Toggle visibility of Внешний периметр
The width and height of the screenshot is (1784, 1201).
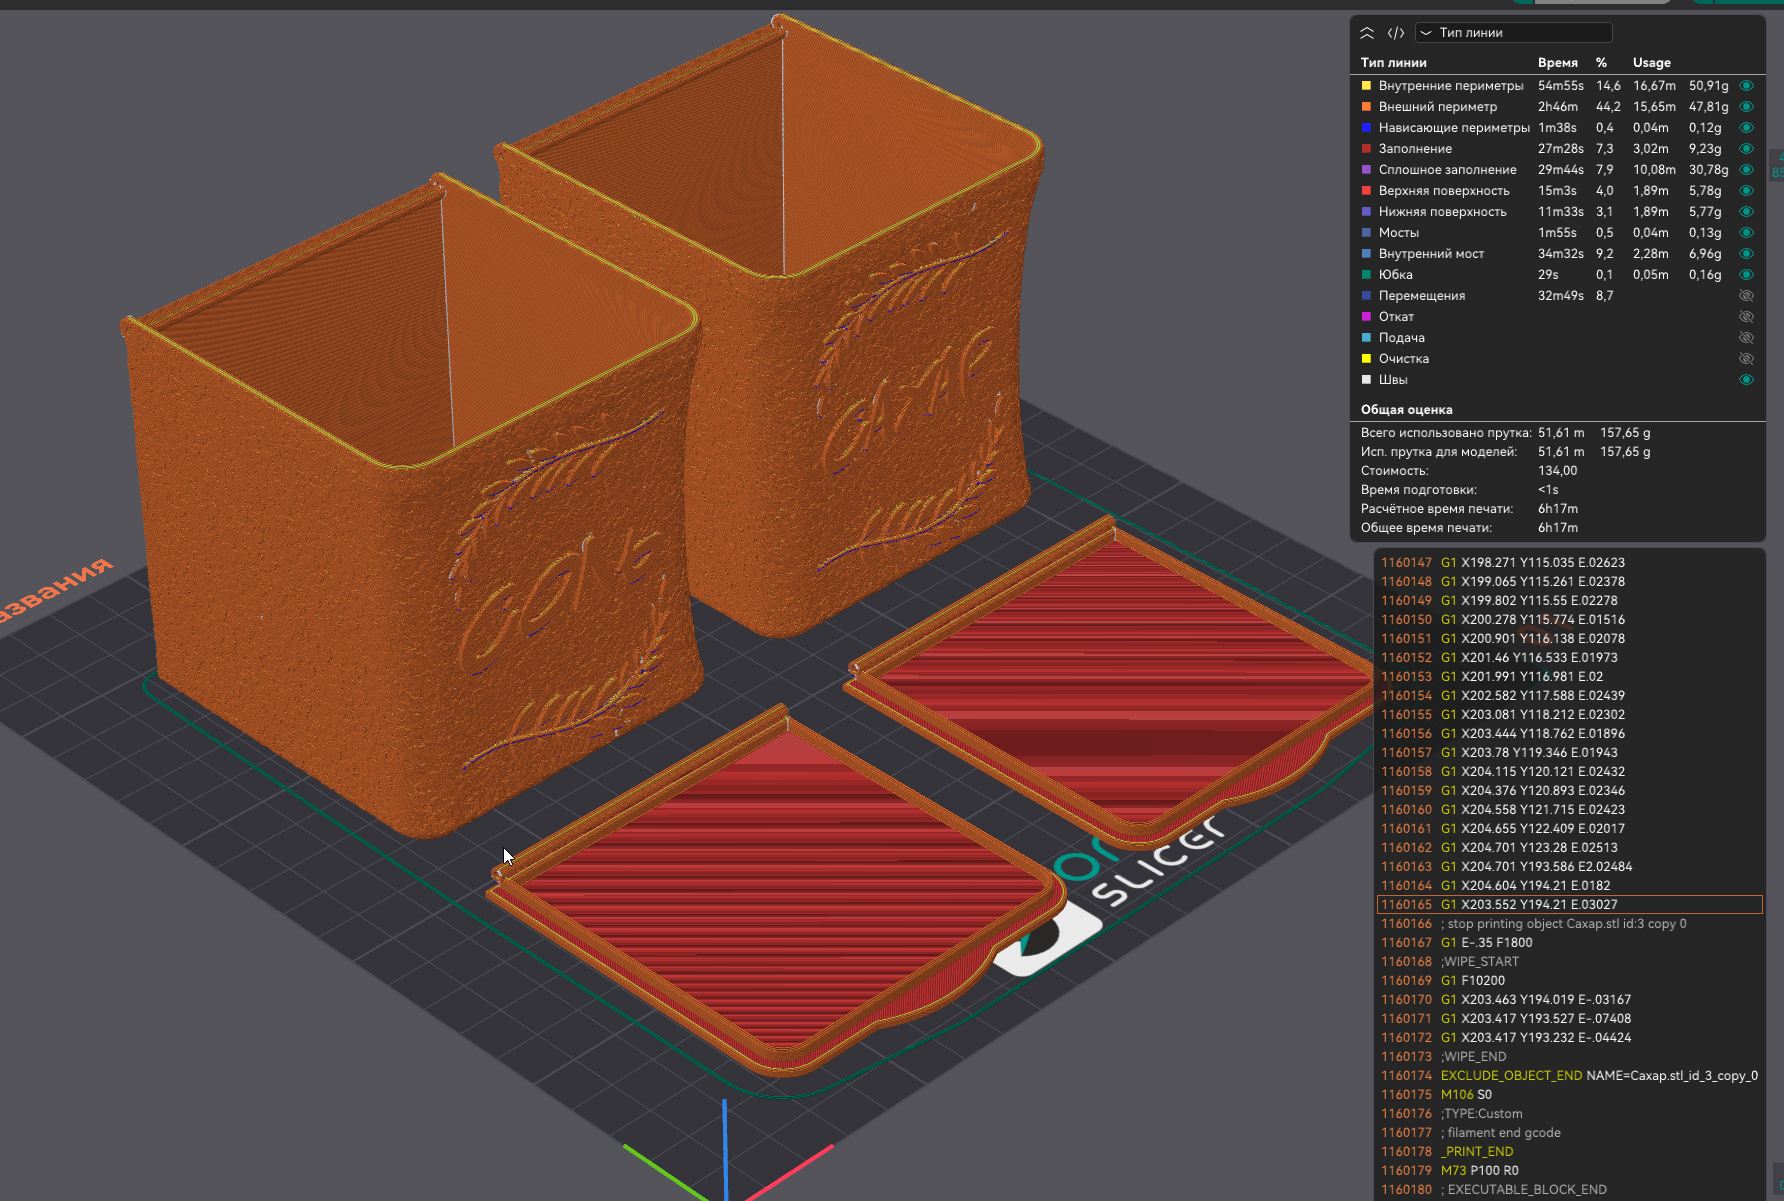click(1747, 107)
